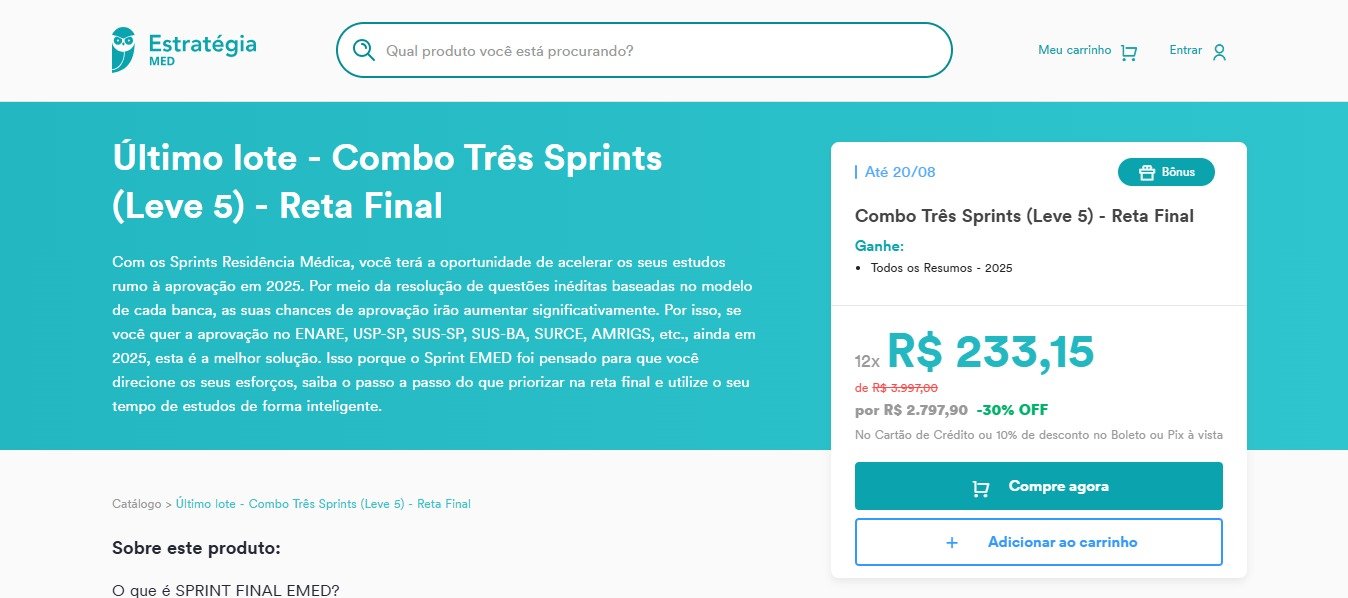Image resolution: width=1348 pixels, height=598 pixels.
Task: Click the Último lote breadcrumb link
Action: coord(323,504)
